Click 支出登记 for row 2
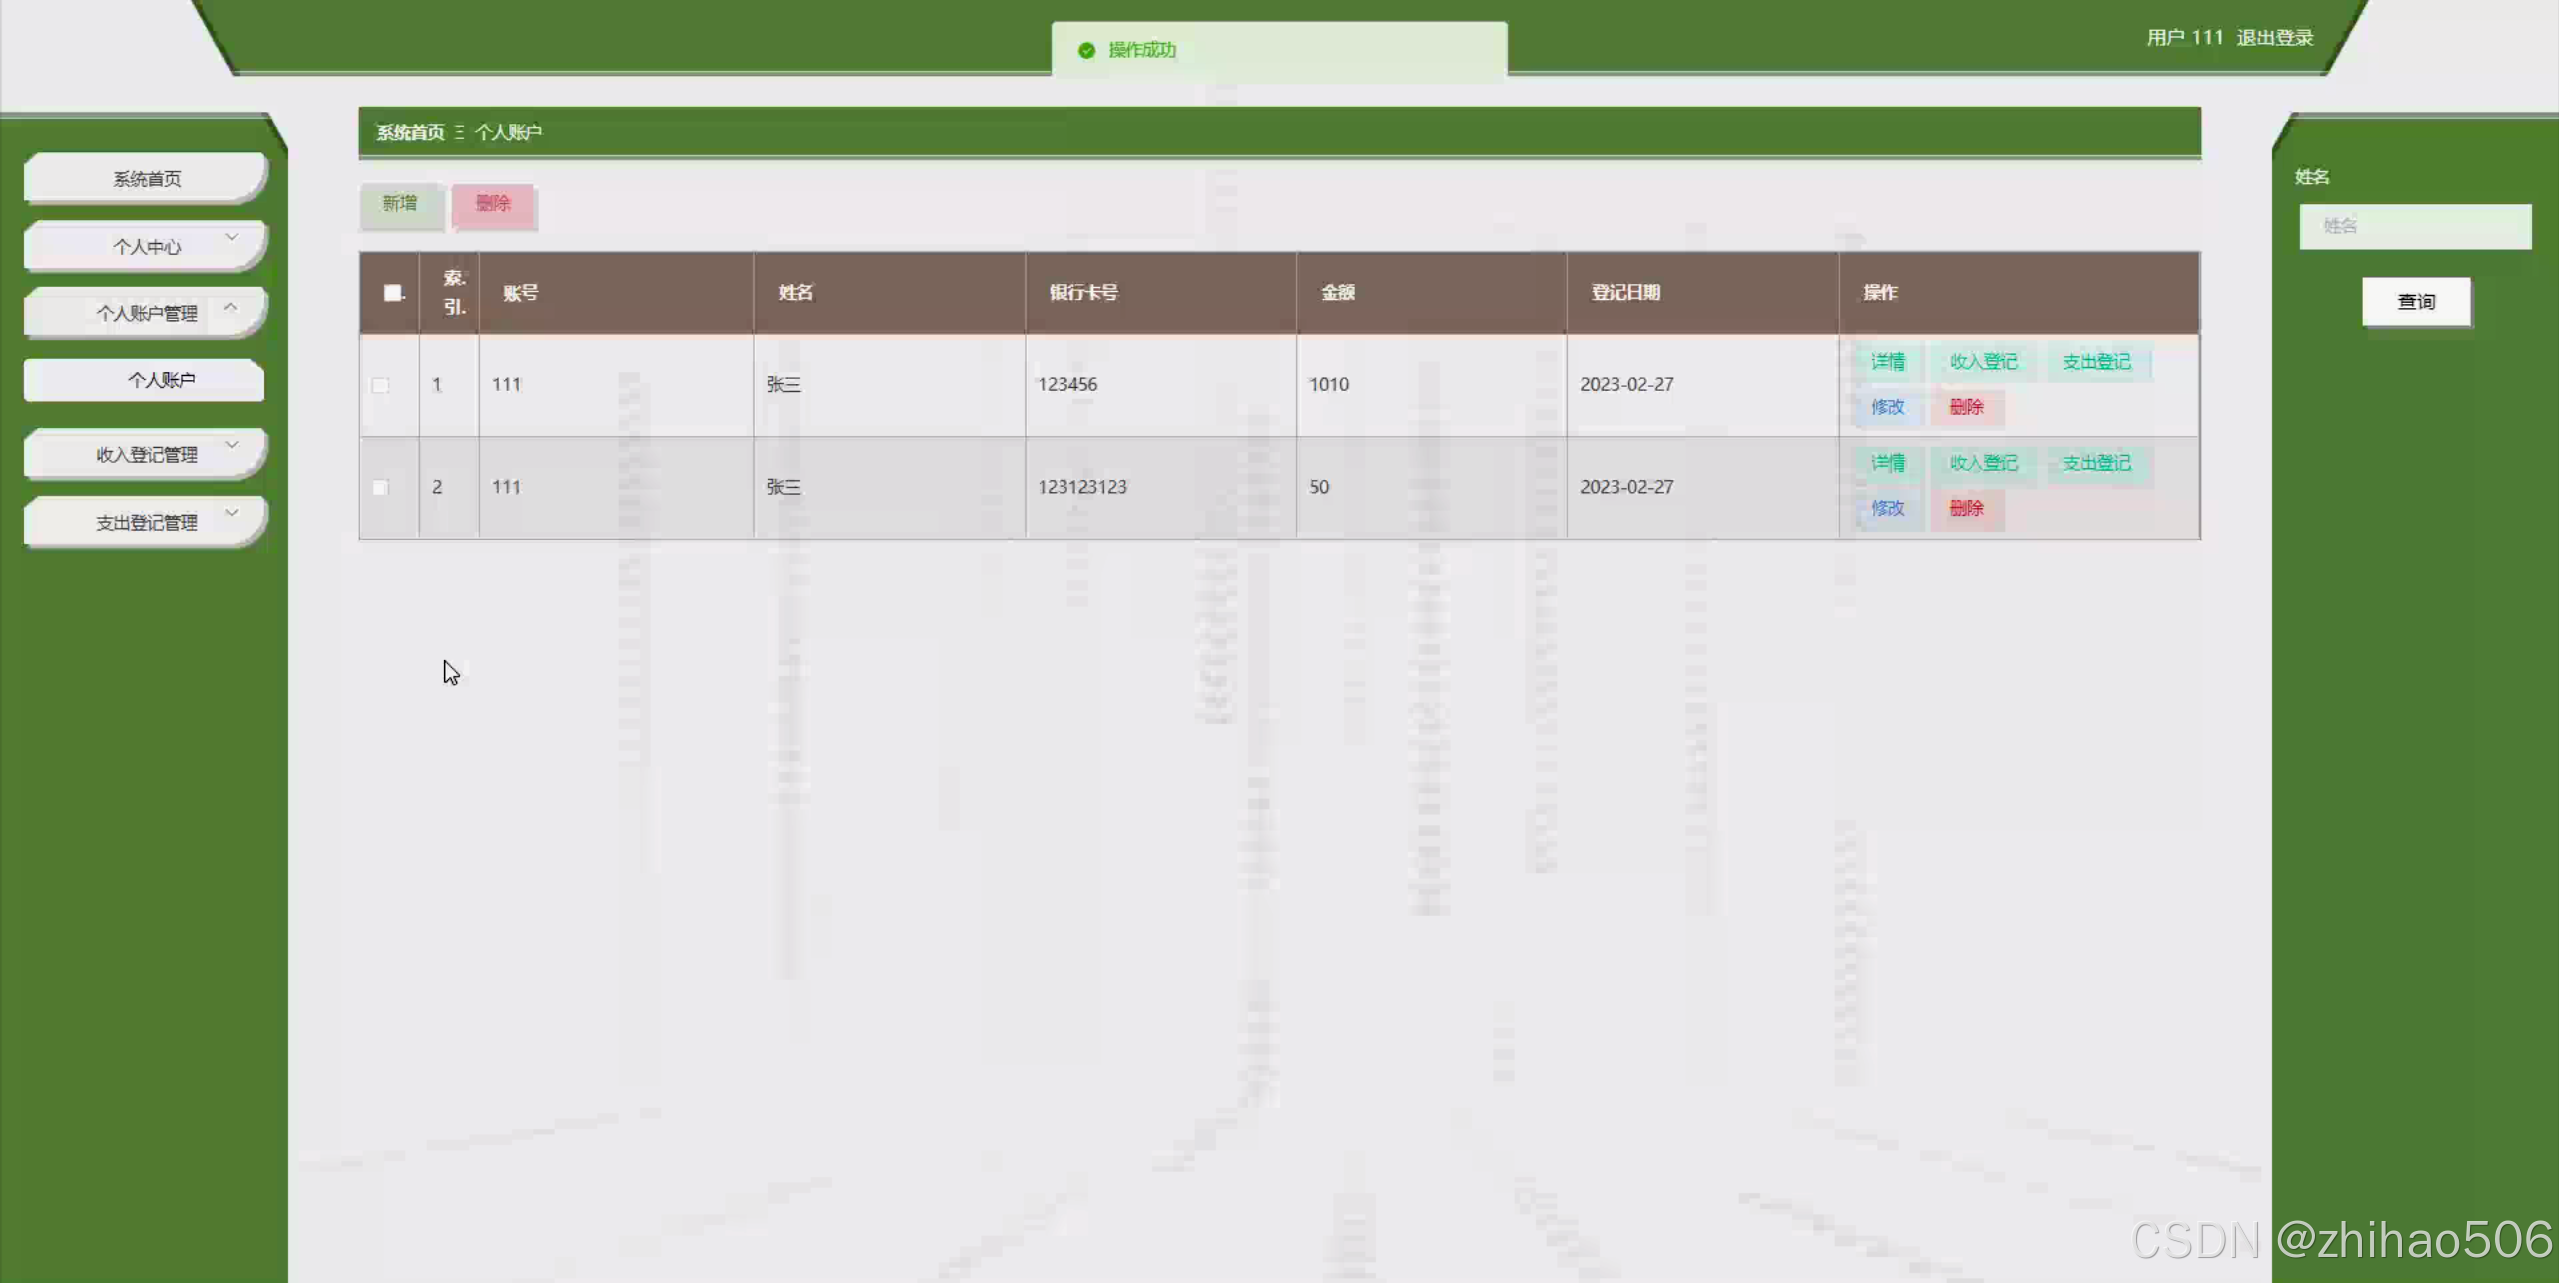This screenshot has width=2559, height=1283. 2096,463
